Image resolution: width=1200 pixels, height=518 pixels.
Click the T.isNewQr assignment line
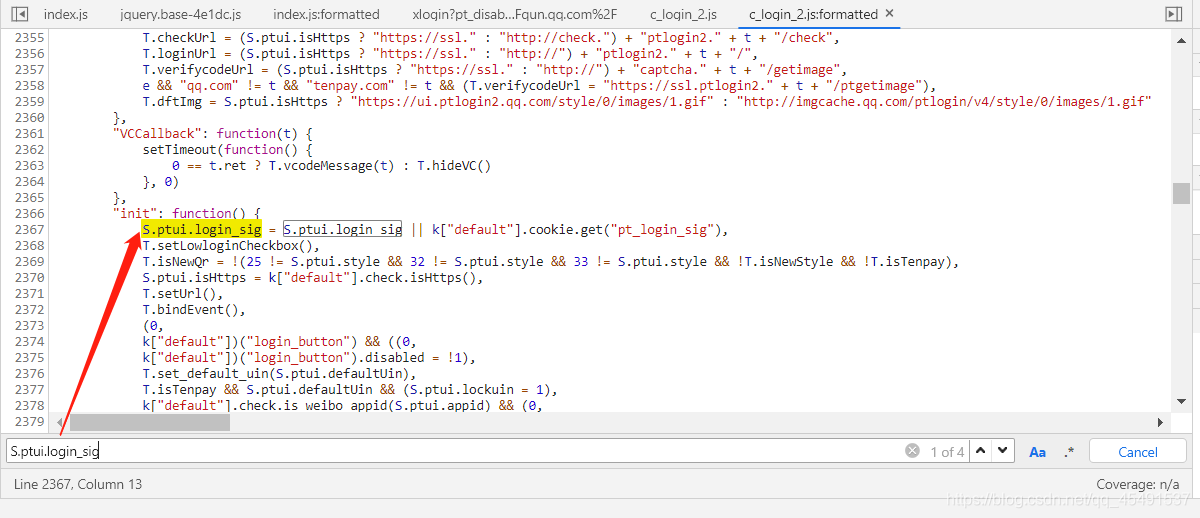(x=551, y=261)
